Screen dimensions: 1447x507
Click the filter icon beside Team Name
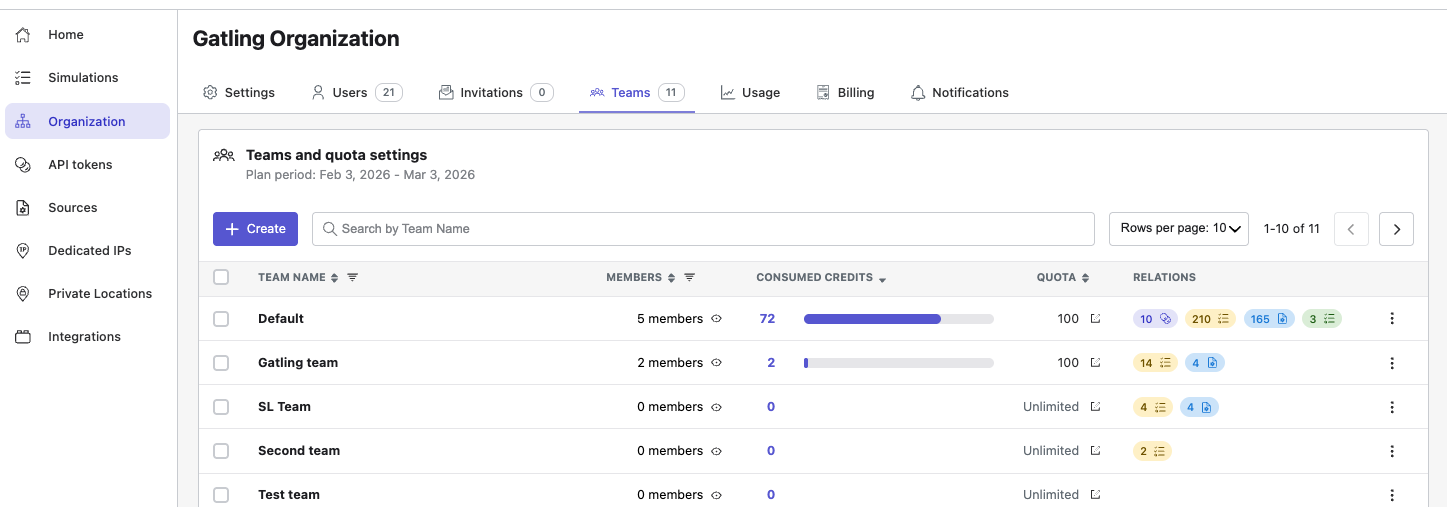(352, 277)
